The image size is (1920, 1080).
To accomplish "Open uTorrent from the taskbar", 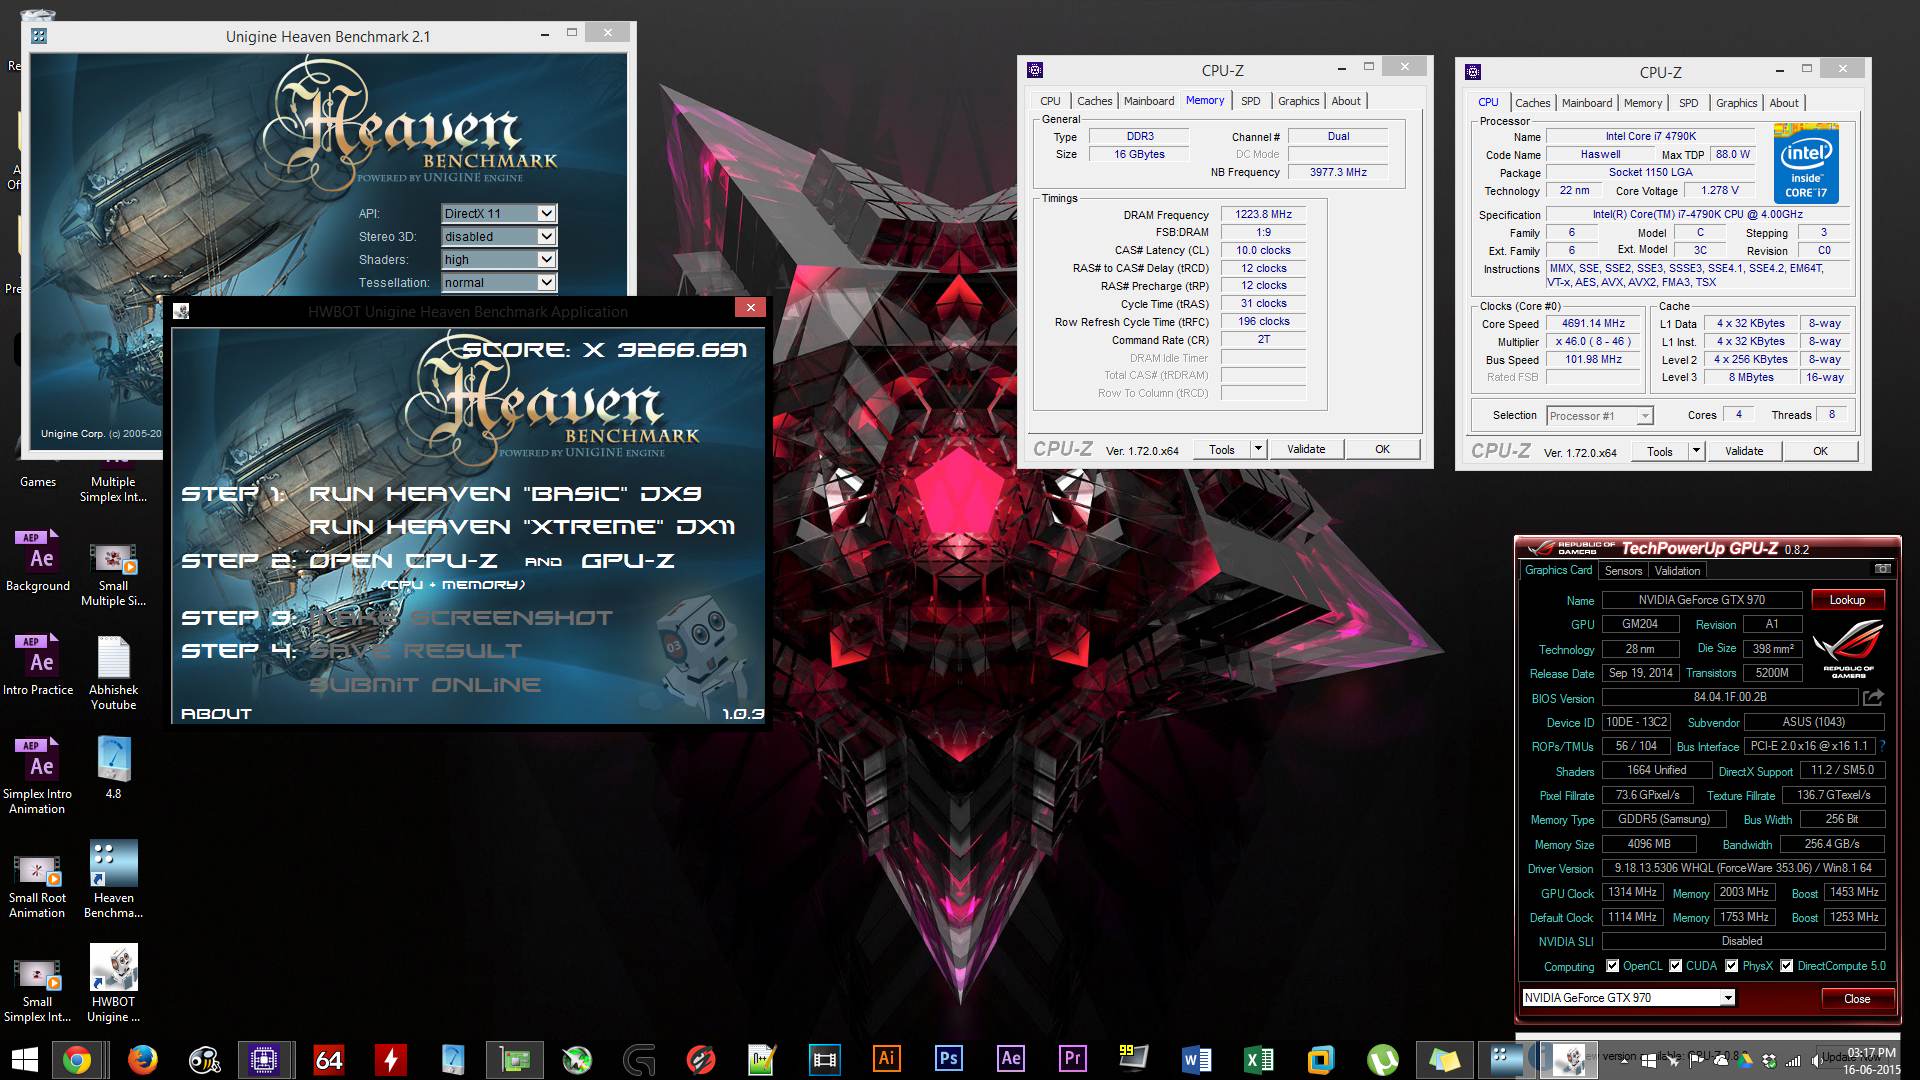I will click(1382, 1059).
